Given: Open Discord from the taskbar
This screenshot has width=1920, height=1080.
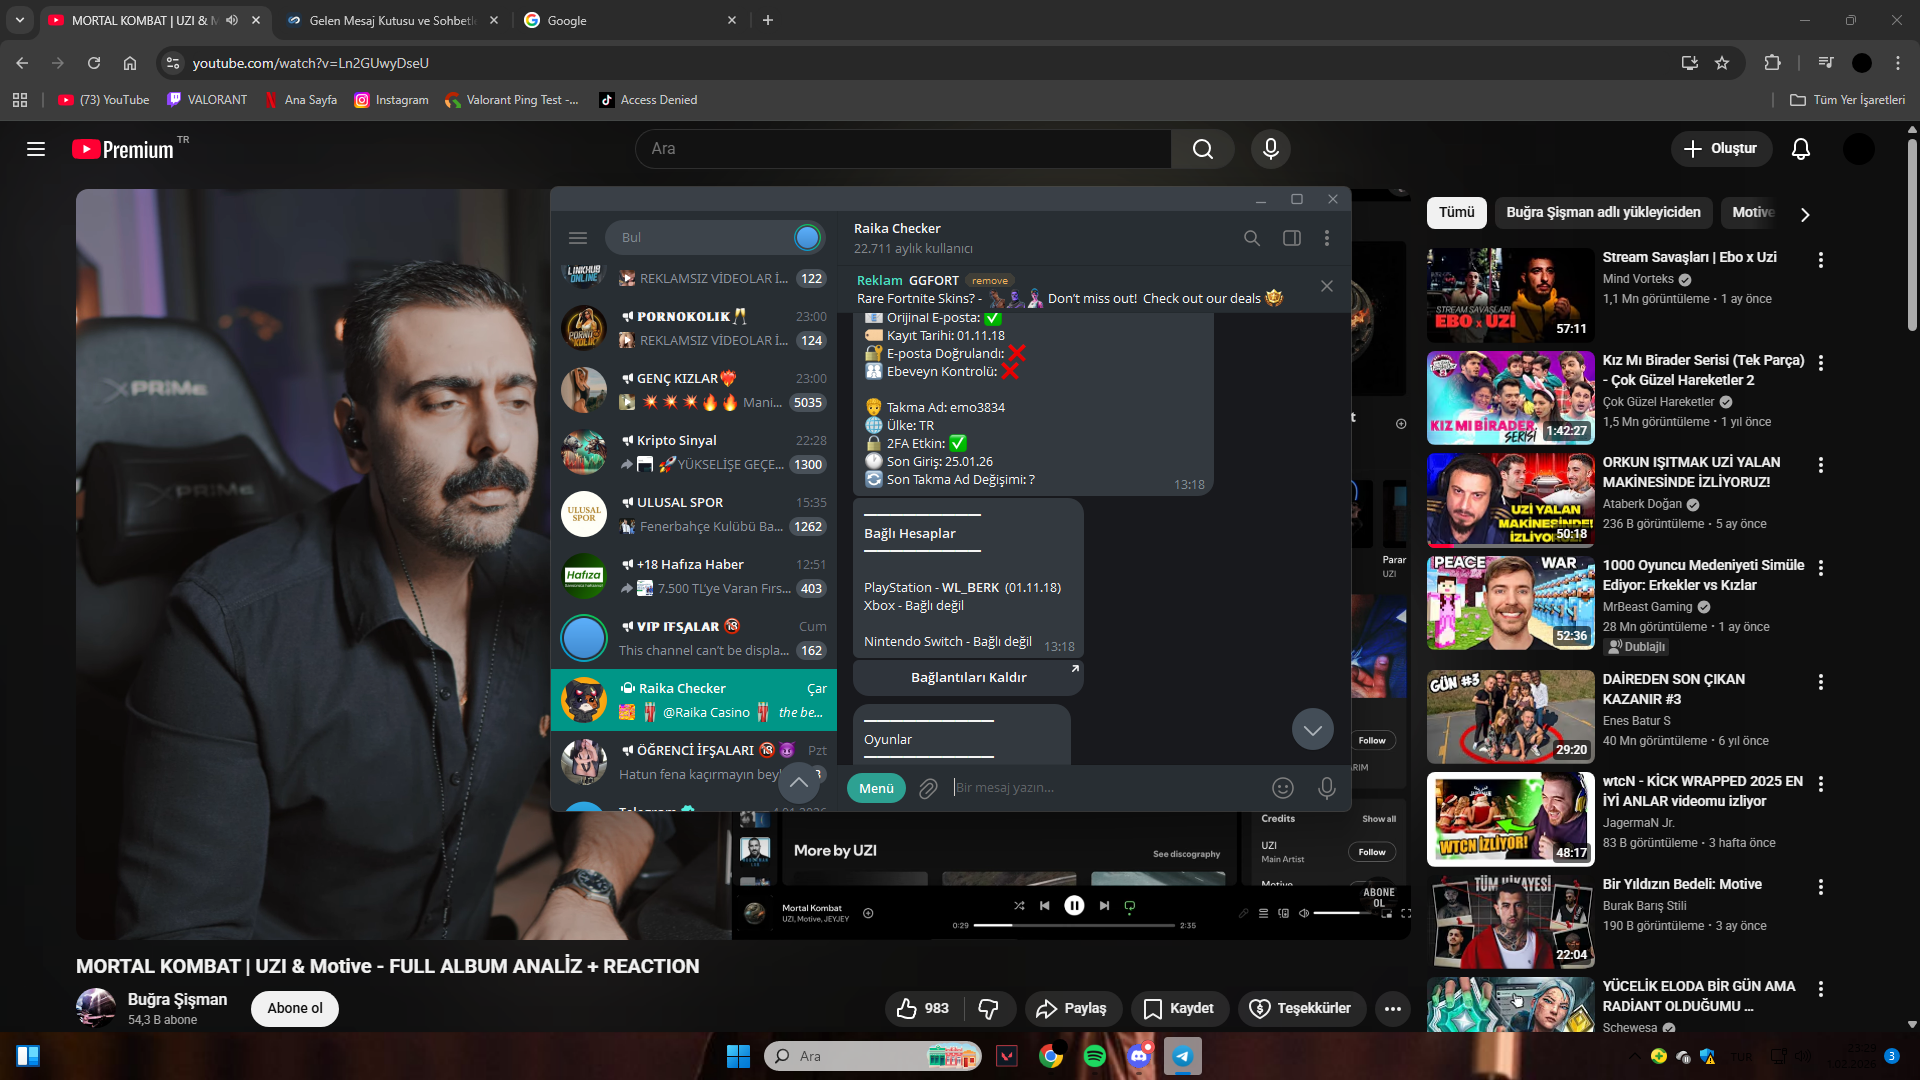Looking at the screenshot, I should (x=1139, y=1056).
